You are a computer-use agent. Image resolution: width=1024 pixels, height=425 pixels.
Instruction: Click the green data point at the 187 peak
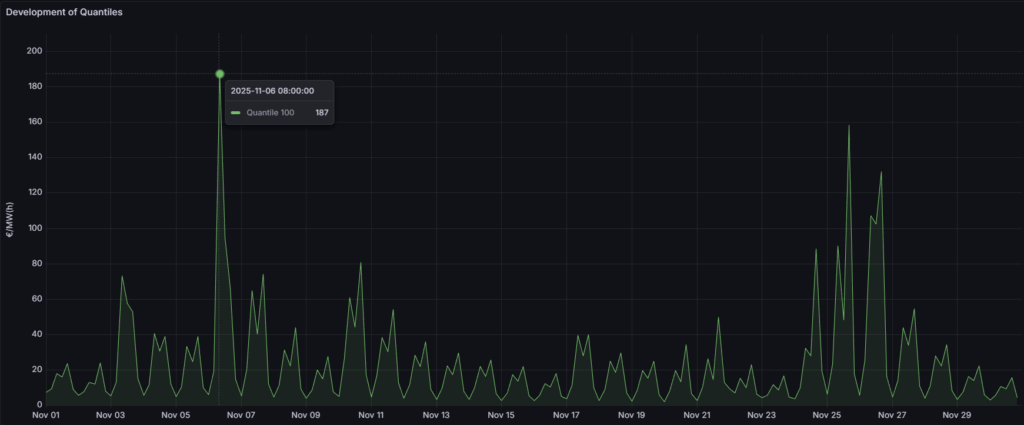click(x=219, y=74)
